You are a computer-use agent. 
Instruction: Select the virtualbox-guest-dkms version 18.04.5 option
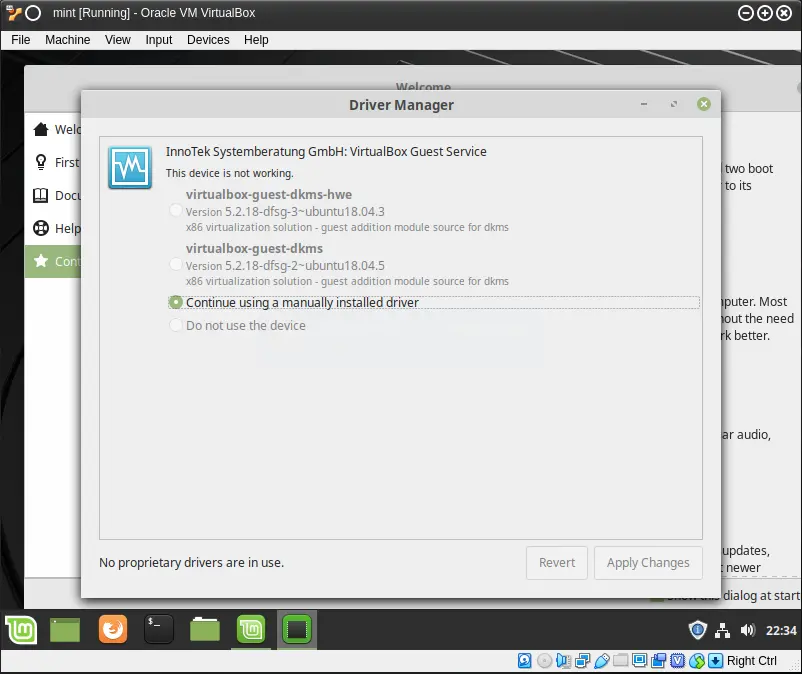175,264
